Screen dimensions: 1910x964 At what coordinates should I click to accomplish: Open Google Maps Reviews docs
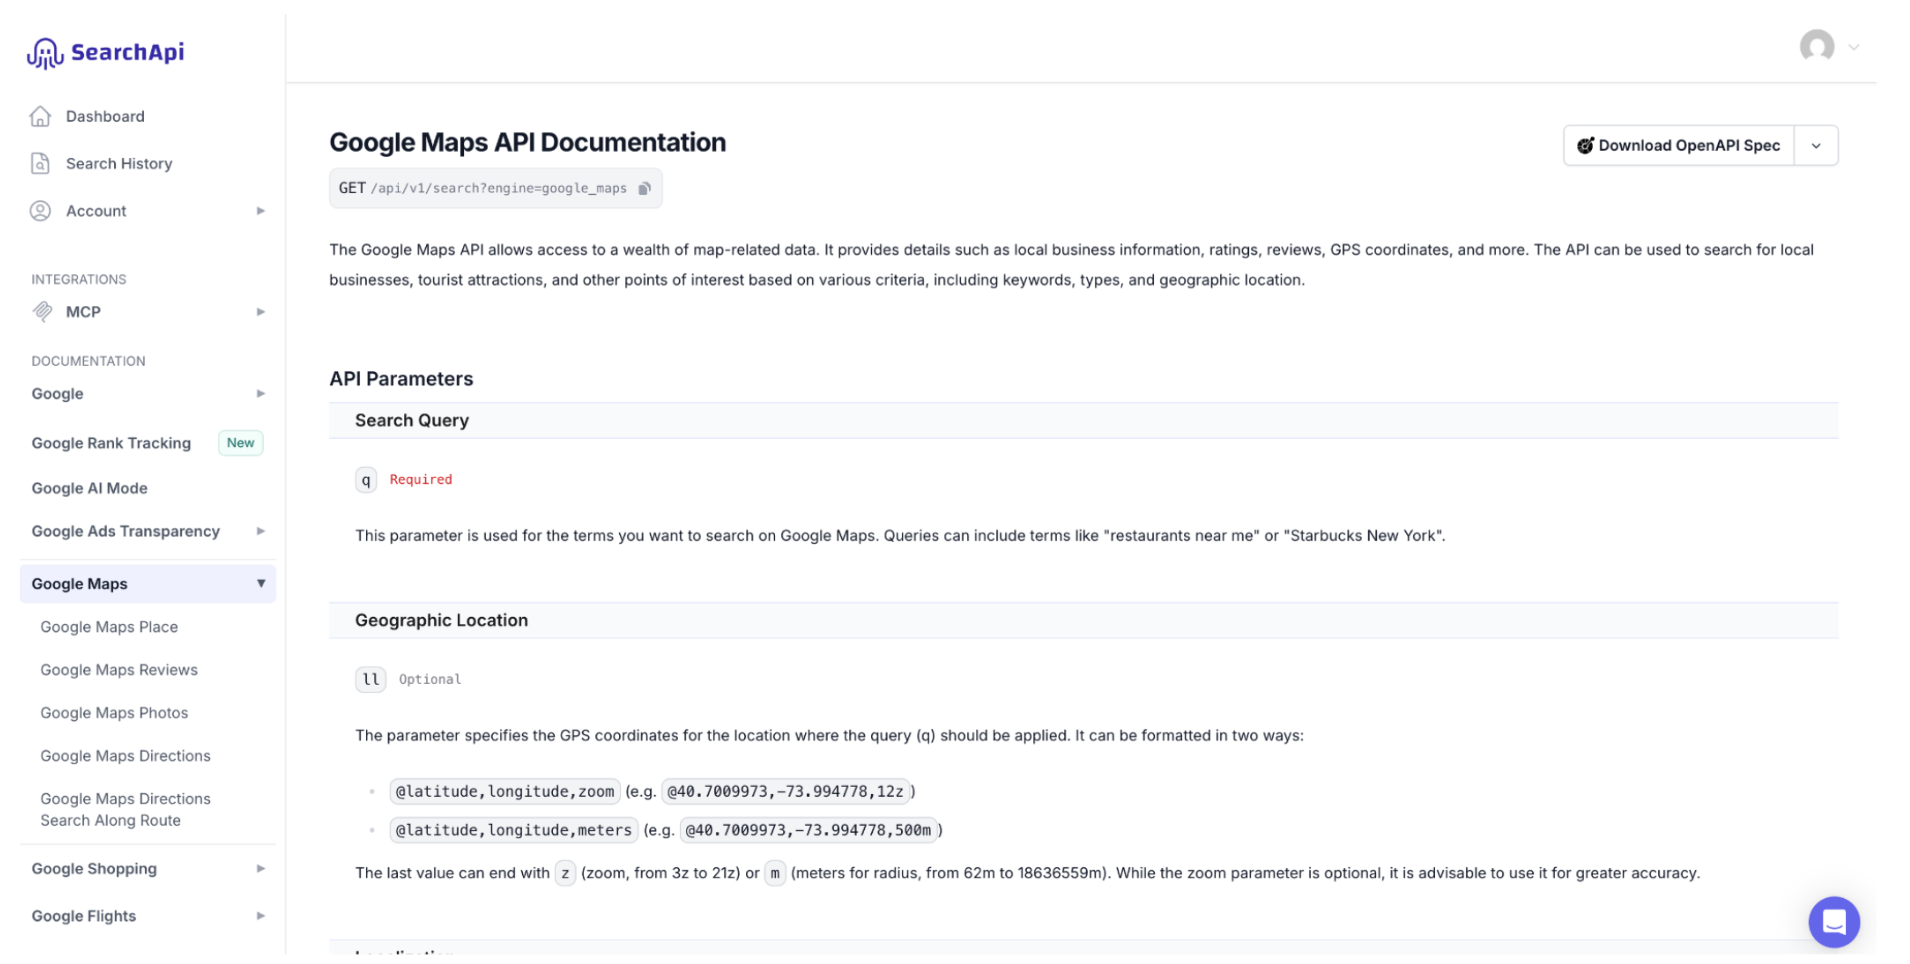click(119, 670)
